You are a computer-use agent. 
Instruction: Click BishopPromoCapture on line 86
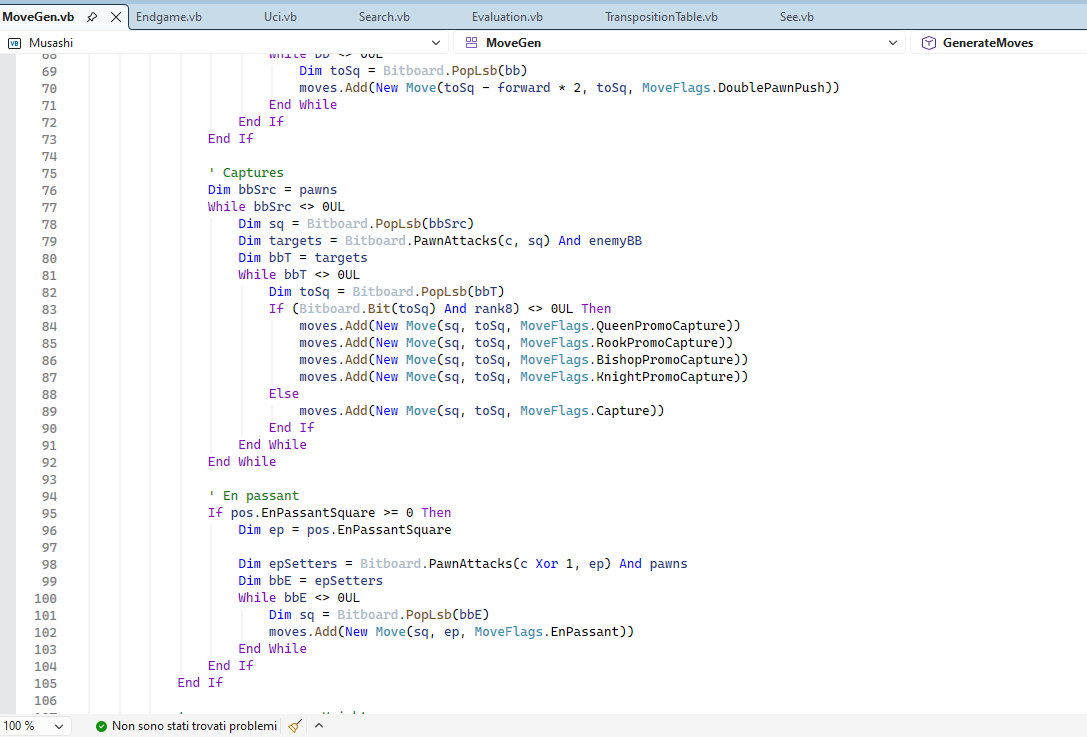[x=665, y=360]
